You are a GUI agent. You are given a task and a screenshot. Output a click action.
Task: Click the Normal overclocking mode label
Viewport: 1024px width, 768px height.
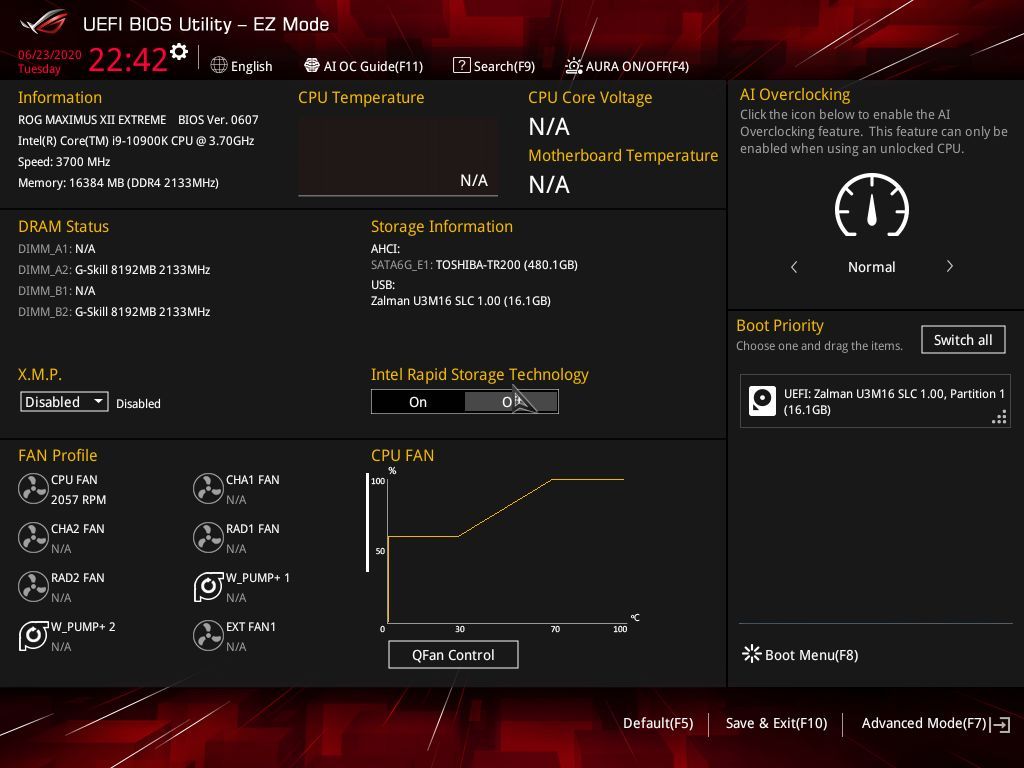[872, 266]
